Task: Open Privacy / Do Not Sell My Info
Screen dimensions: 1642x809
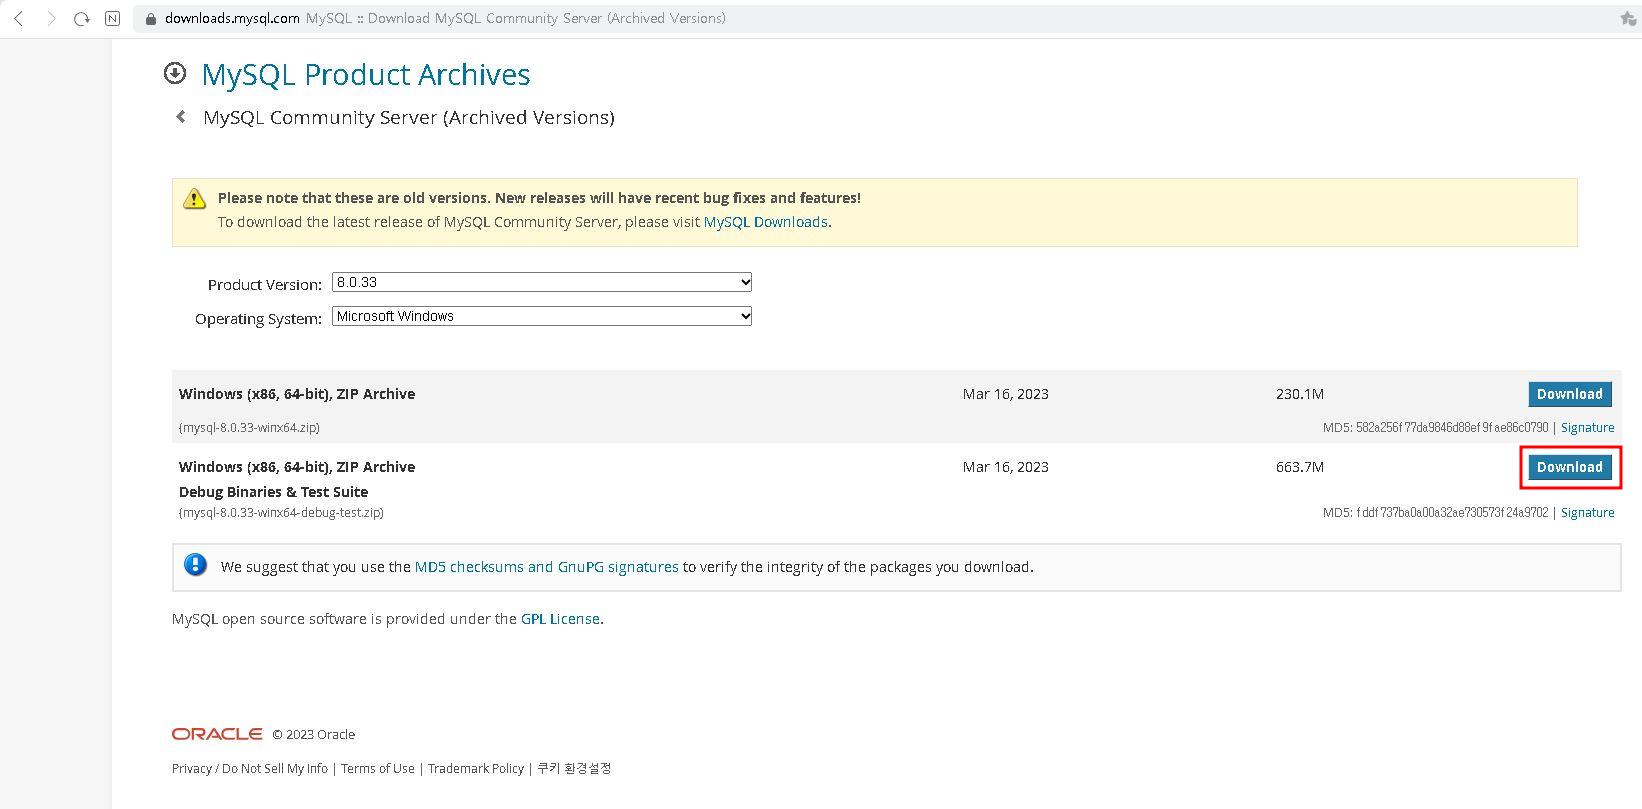Action: coord(250,768)
